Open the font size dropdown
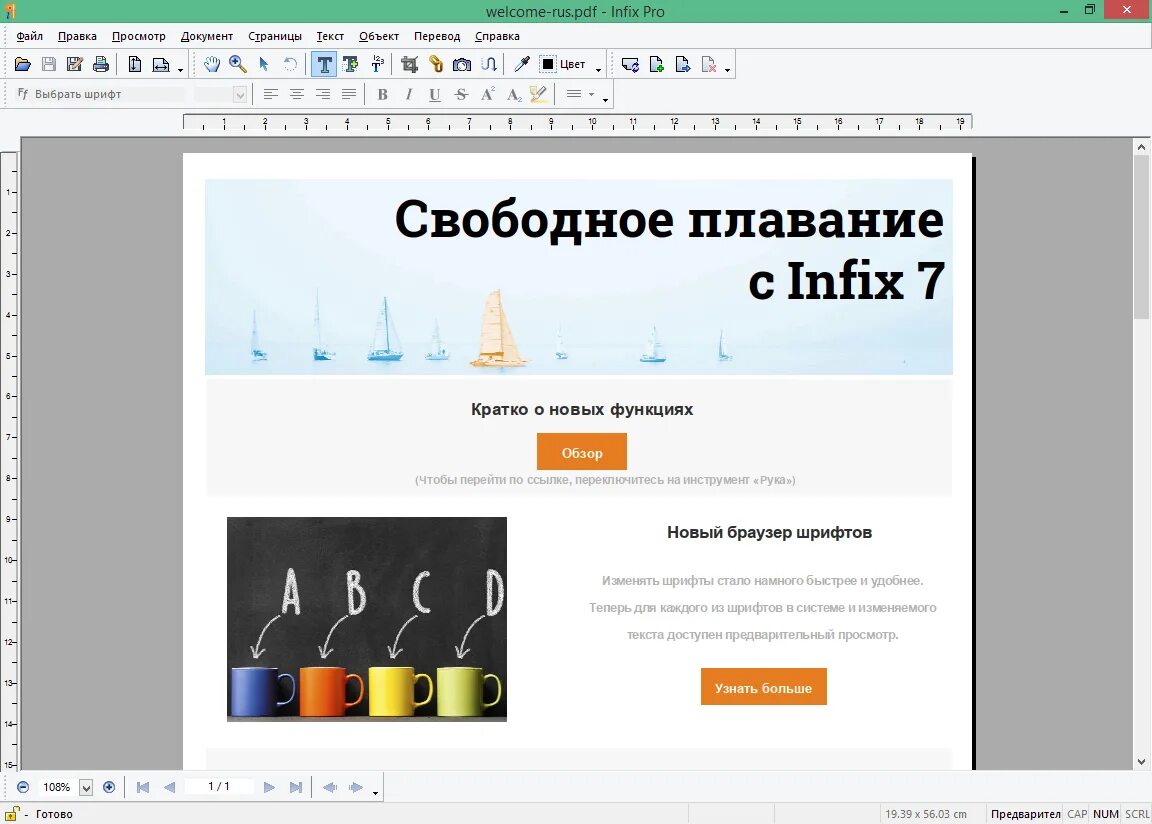 click(x=240, y=94)
